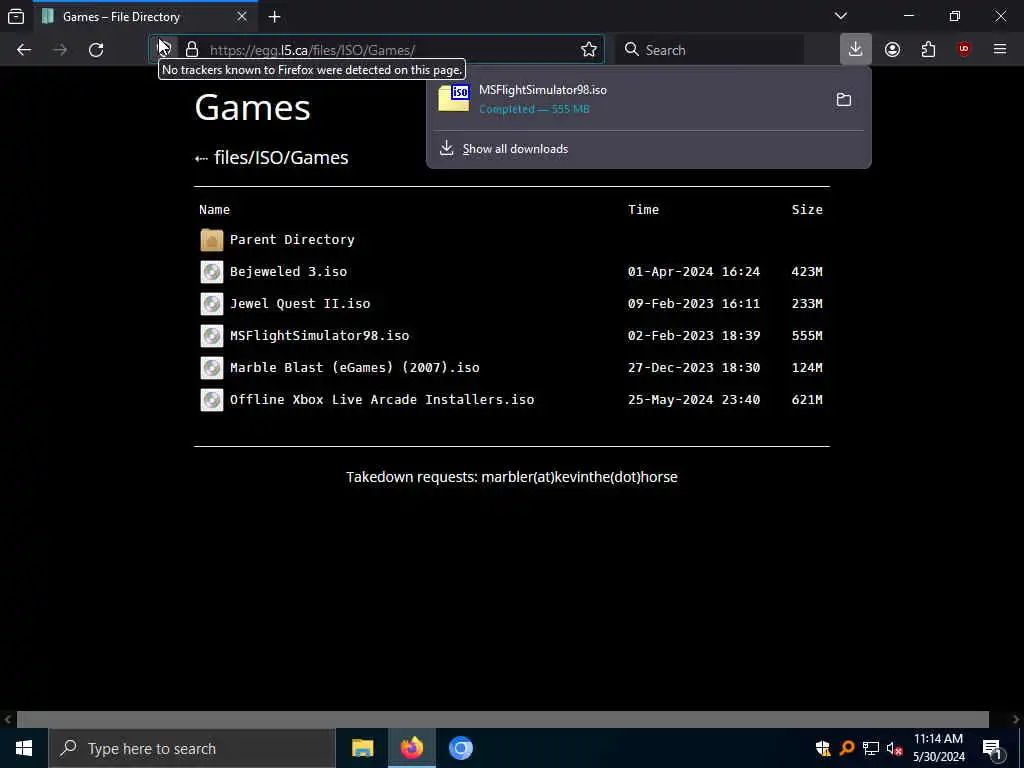This screenshot has width=1024, height=768.
Task: Click the disc icon beside Bejeweled 3.iso
Action: 212,272
